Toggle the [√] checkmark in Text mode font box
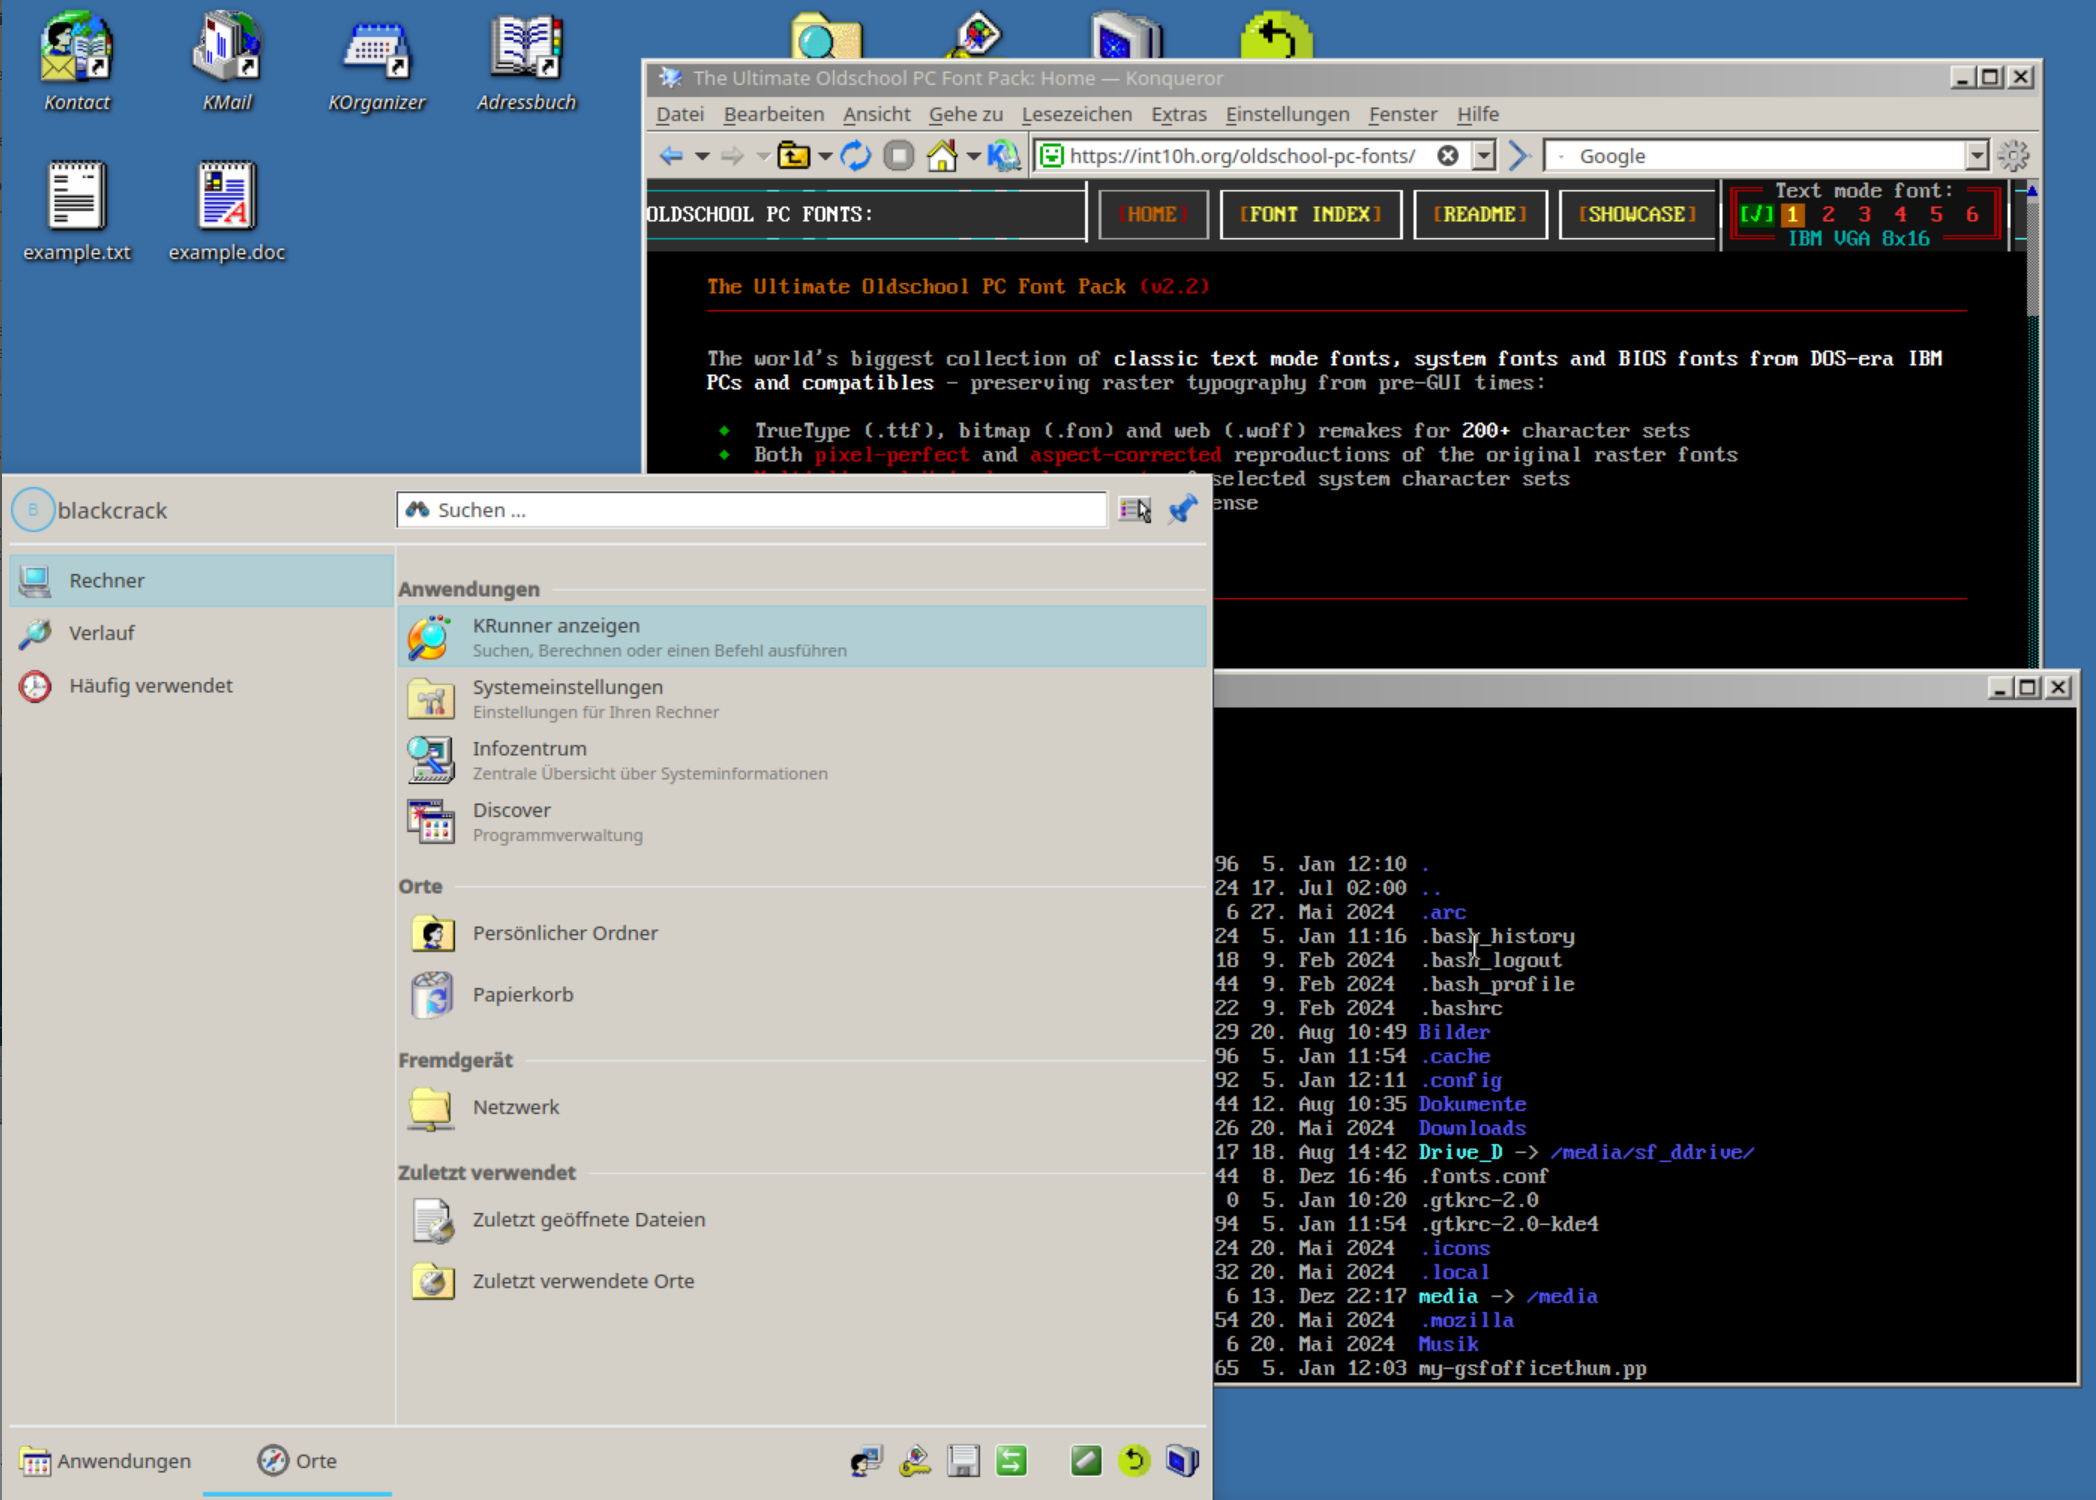 1757,214
